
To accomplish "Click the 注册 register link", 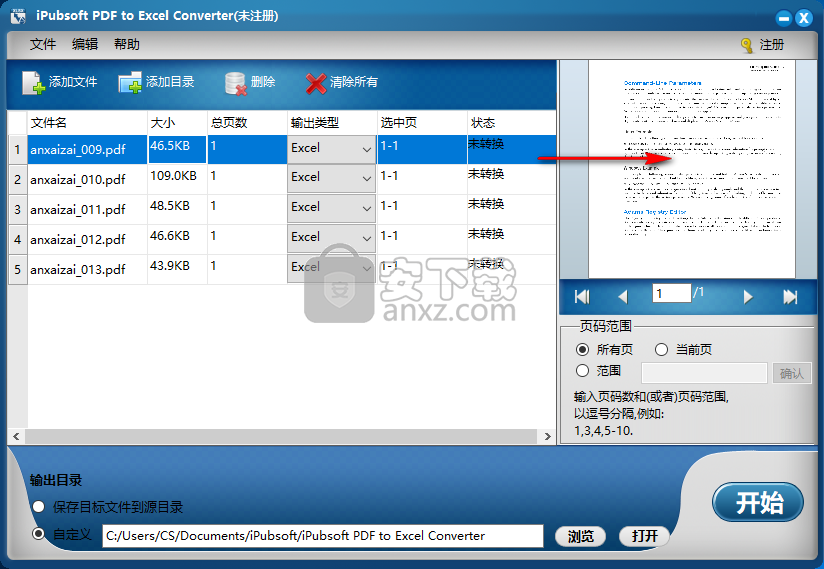I will pos(771,45).
